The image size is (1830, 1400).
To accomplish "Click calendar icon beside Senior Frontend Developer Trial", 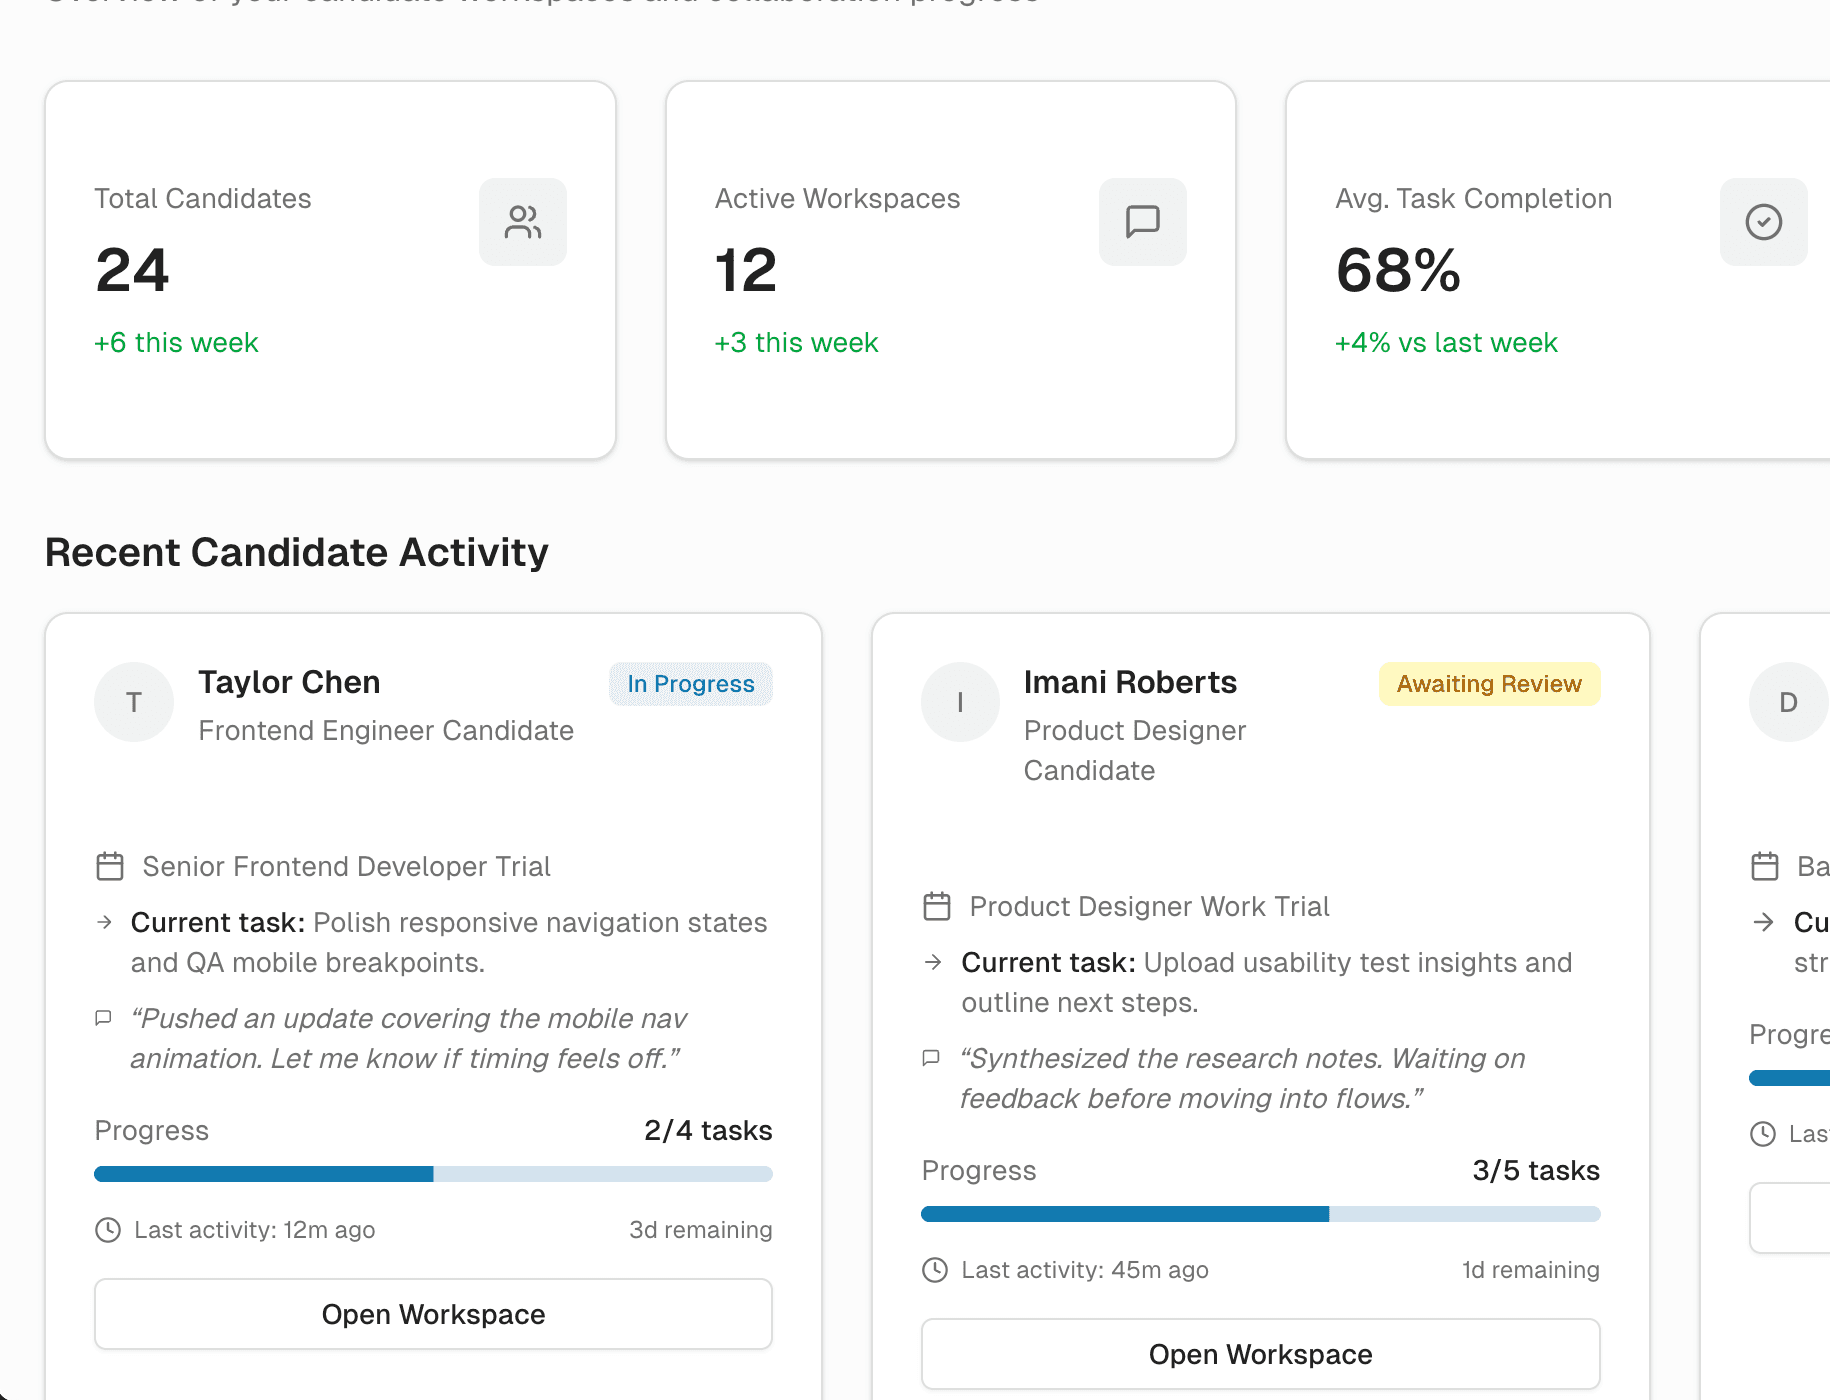I will tap(110, 866).
